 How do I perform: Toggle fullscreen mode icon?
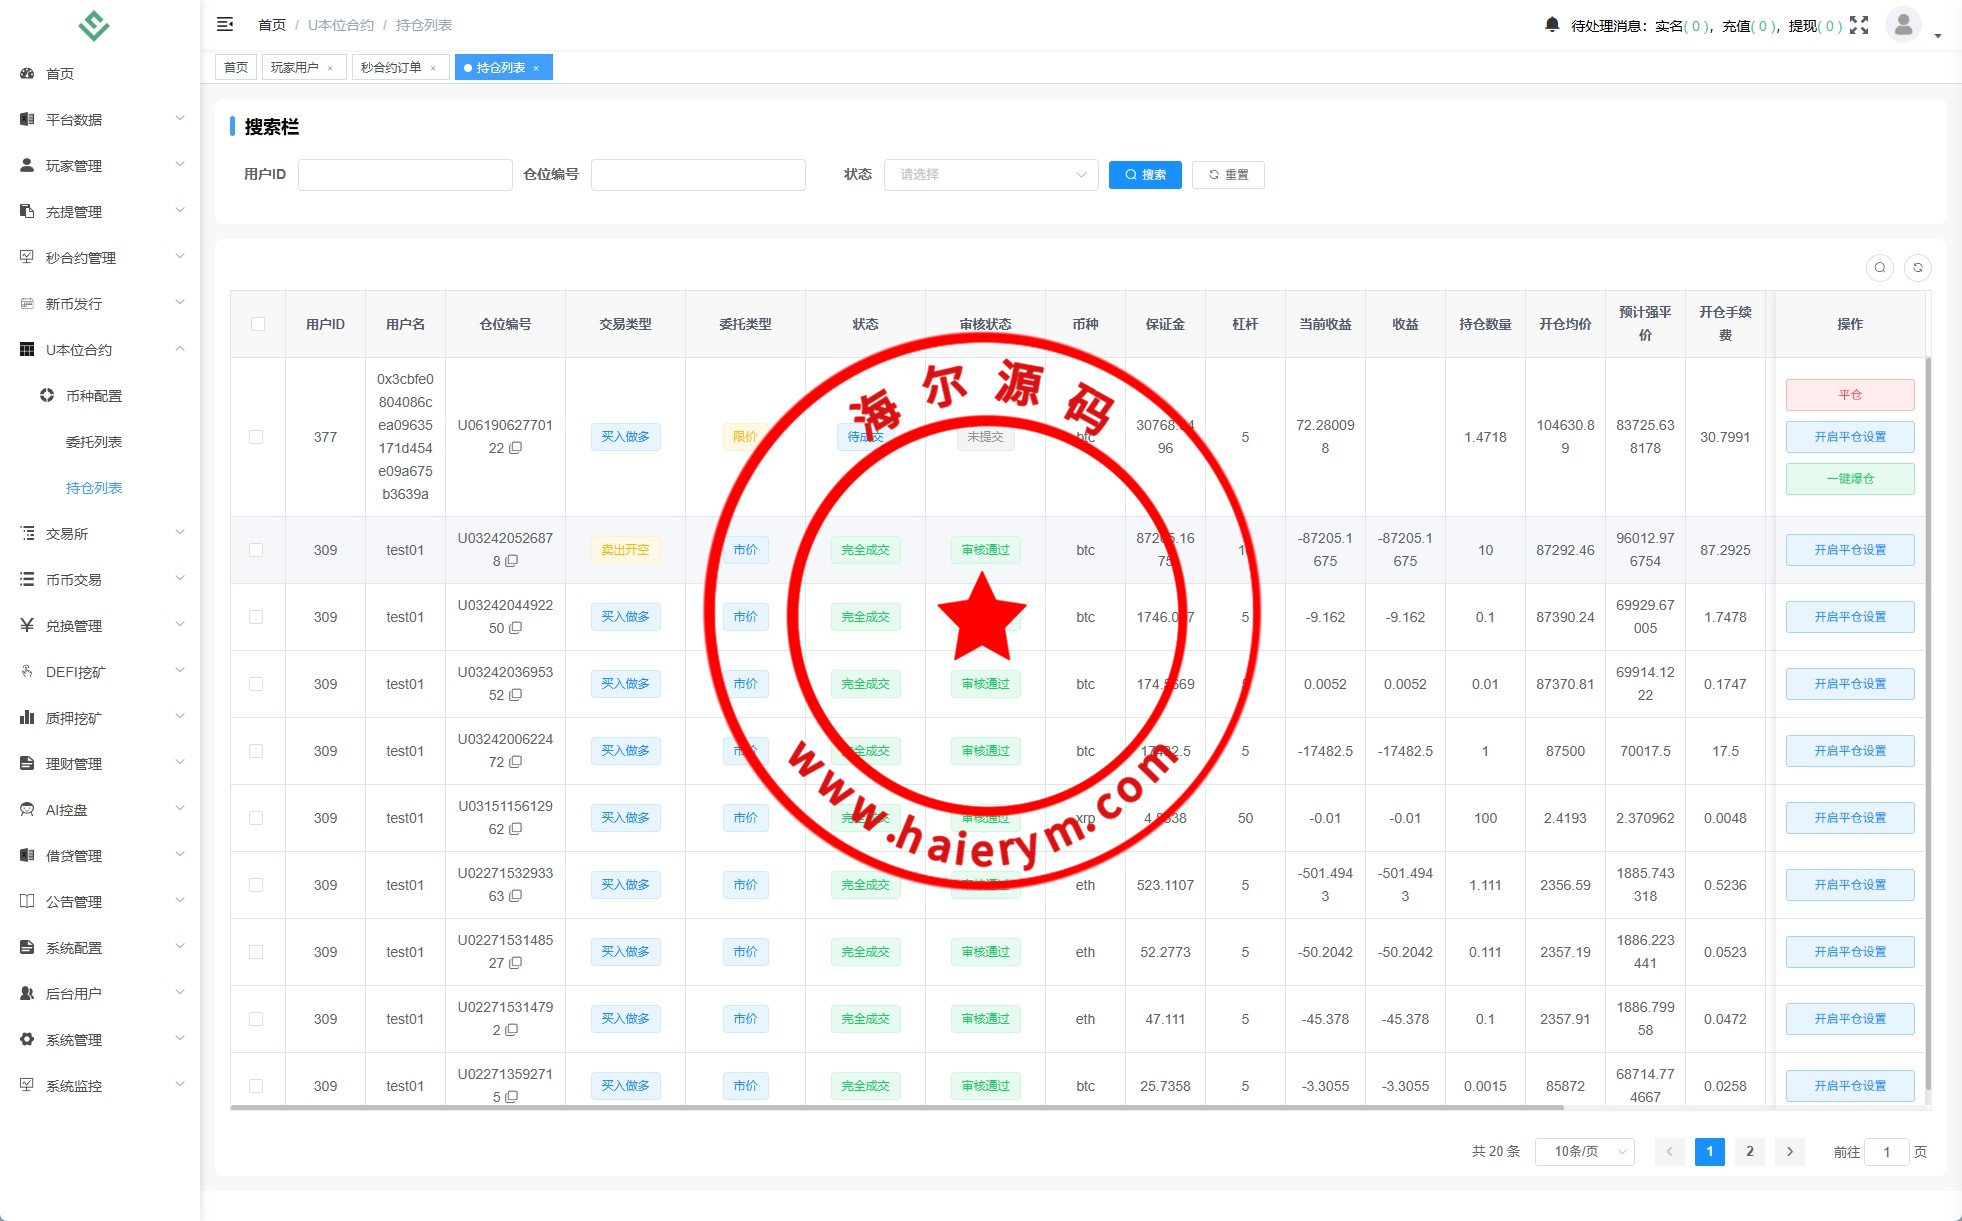[1859, 25]
